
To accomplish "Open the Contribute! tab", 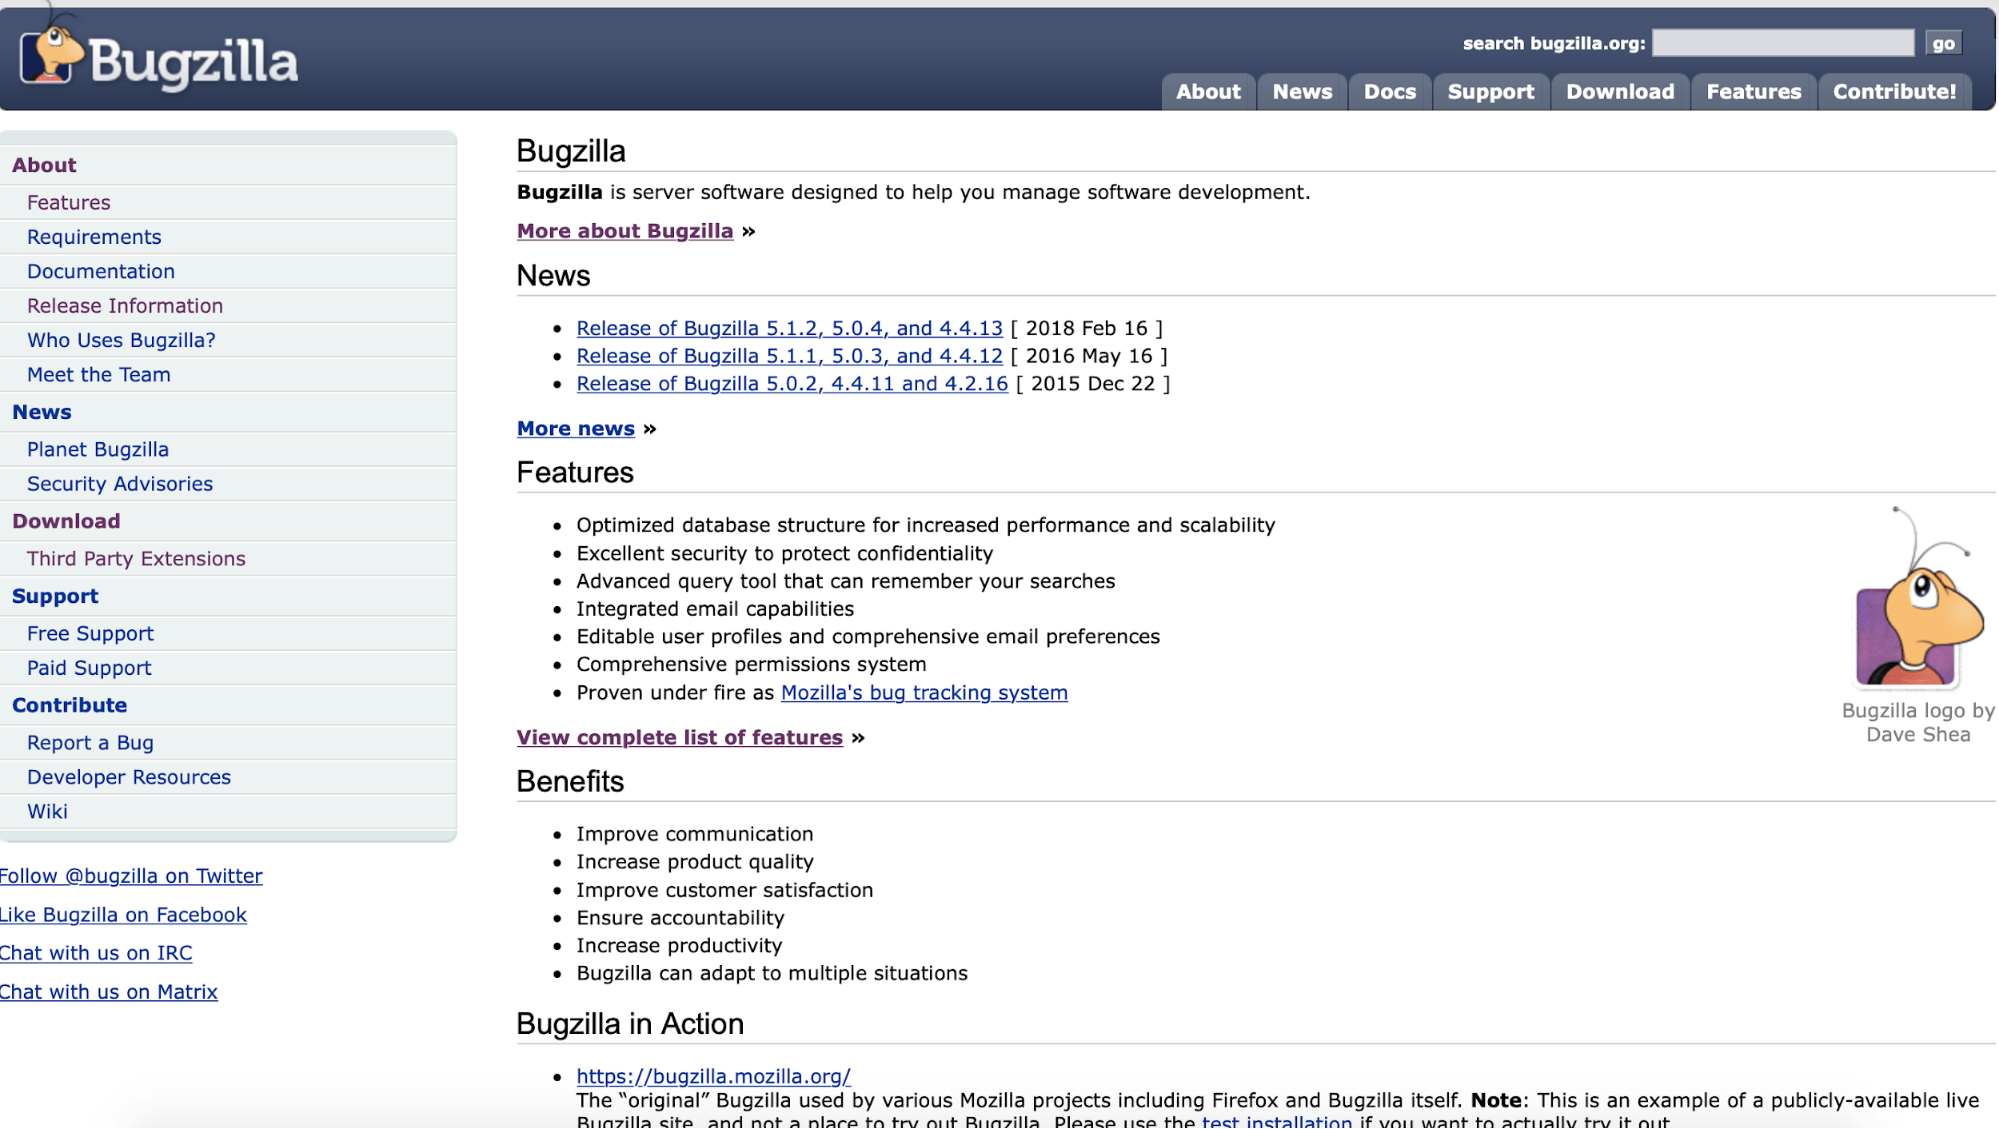I will point(1893,92).
